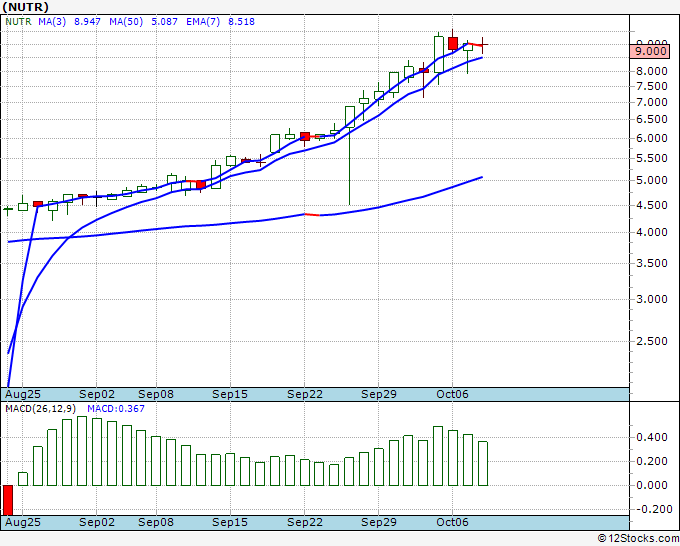
Task: Click the 8.000 price axis label
Action: point(651,71)
